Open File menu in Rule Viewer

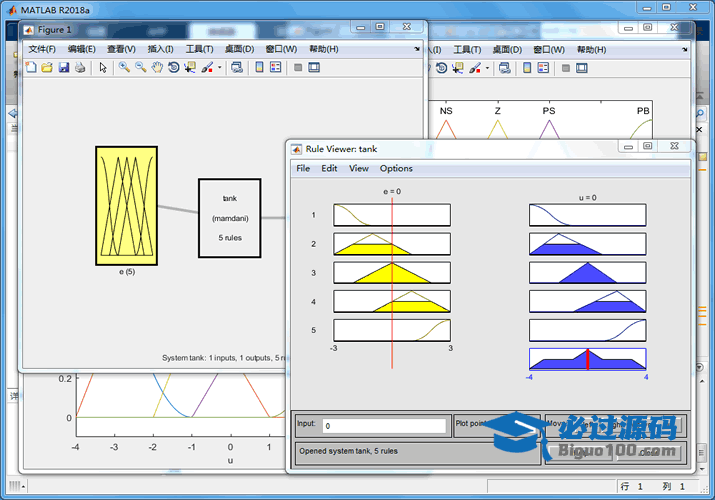click(x=303, y=168)
